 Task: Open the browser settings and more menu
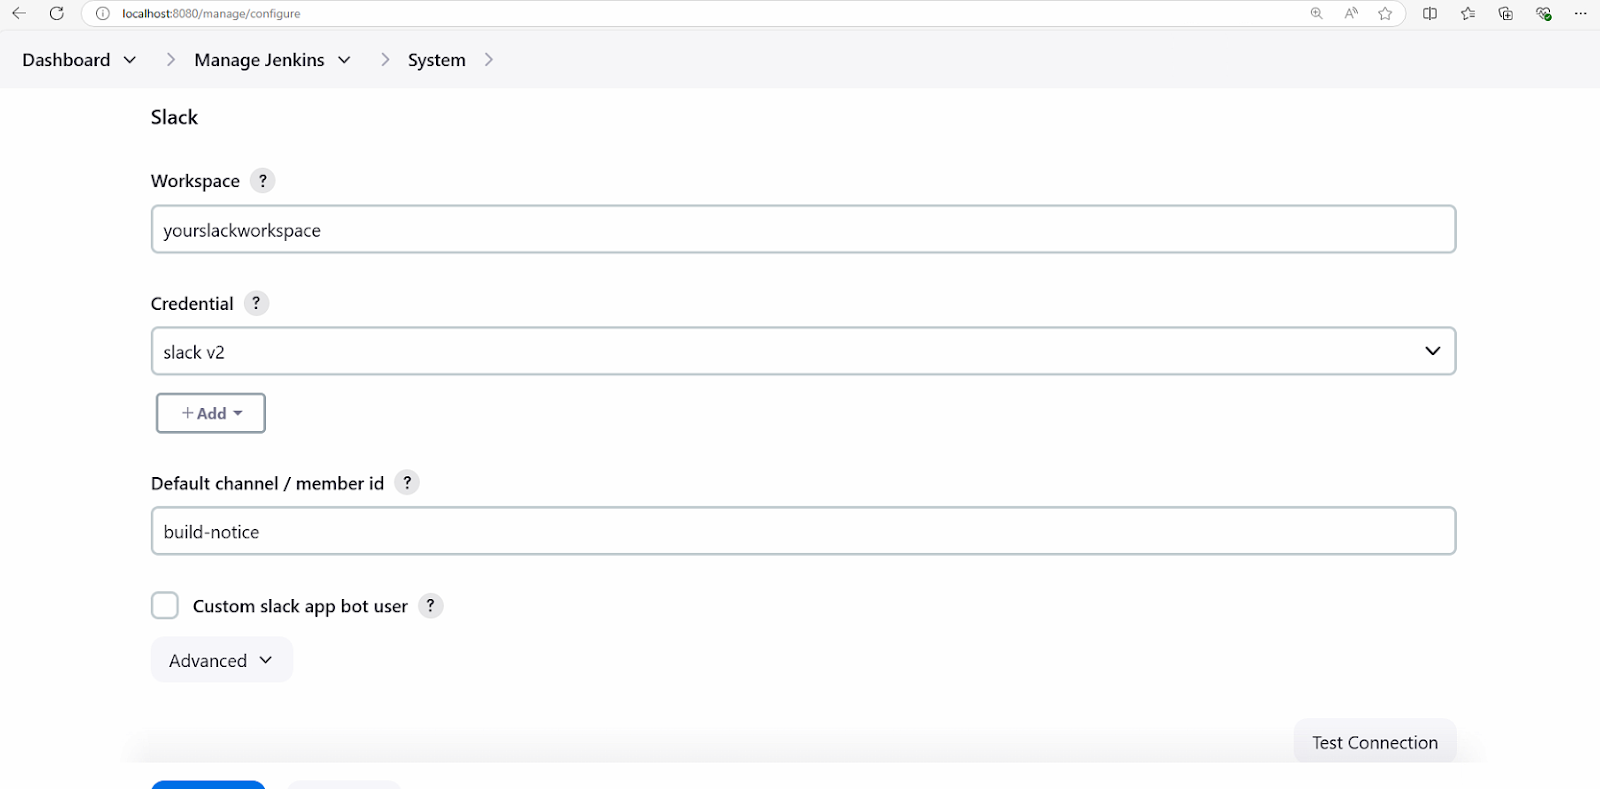(x=1580, y=14)
